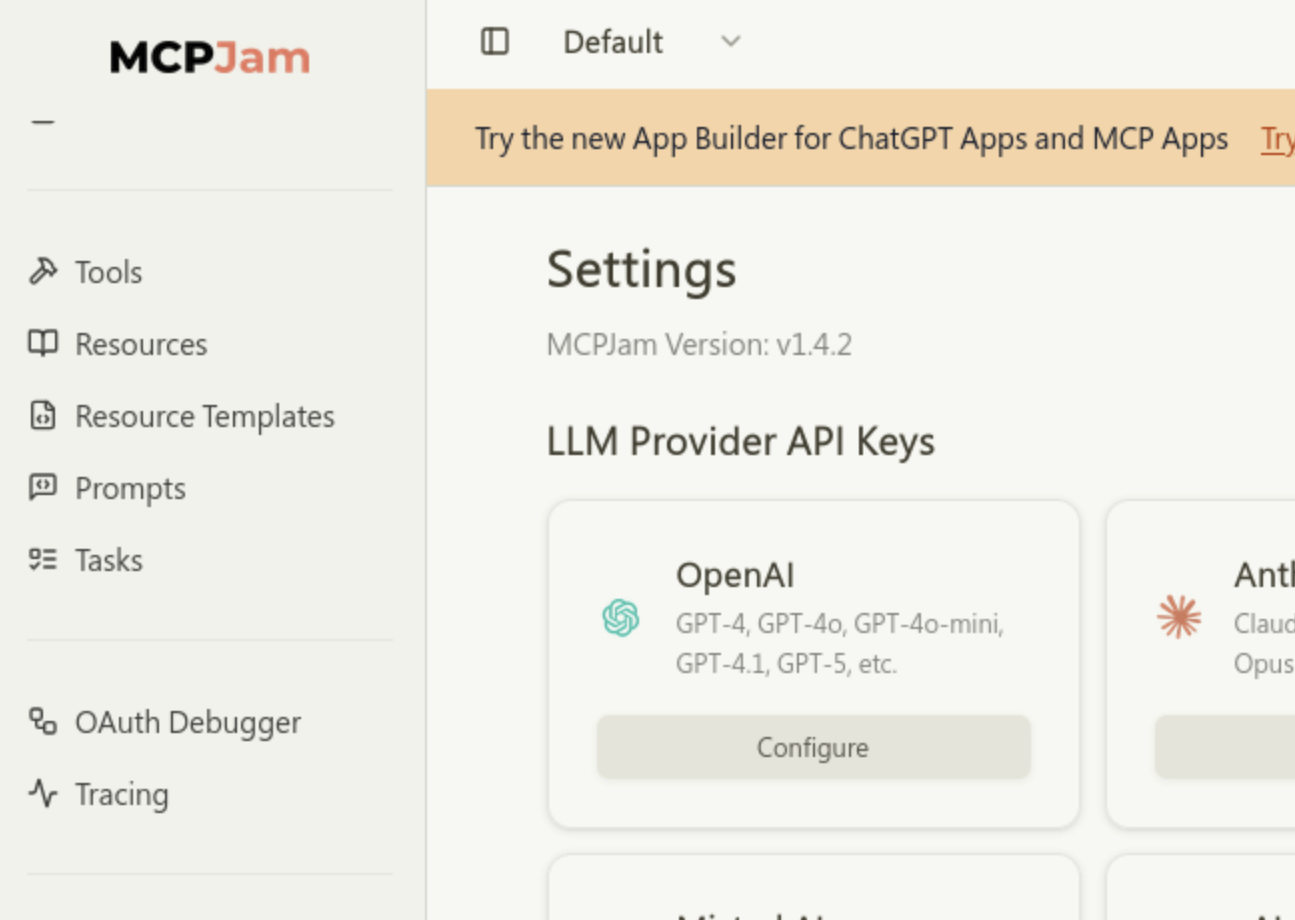Open the Default workspace dropdown

tap(652, 42)
